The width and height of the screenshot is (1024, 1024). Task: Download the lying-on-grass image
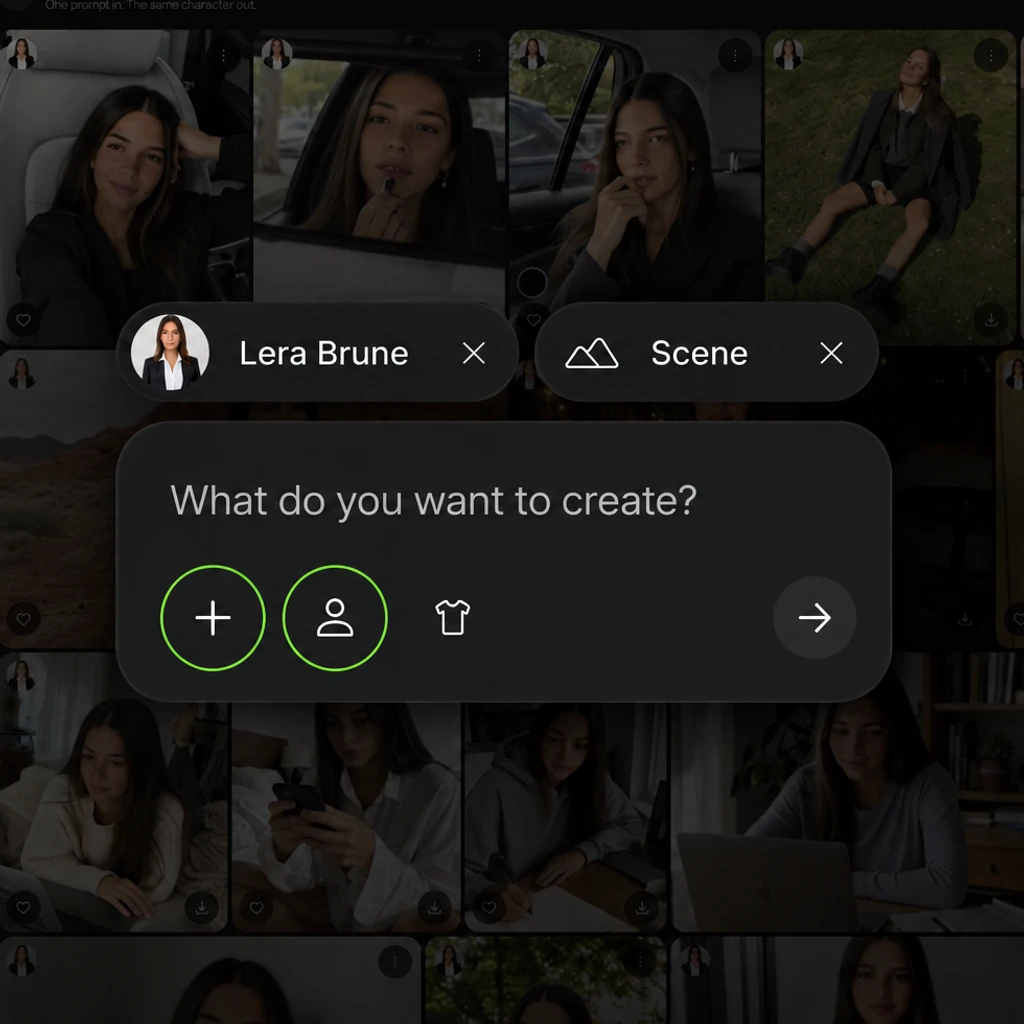tap(991, 320)
